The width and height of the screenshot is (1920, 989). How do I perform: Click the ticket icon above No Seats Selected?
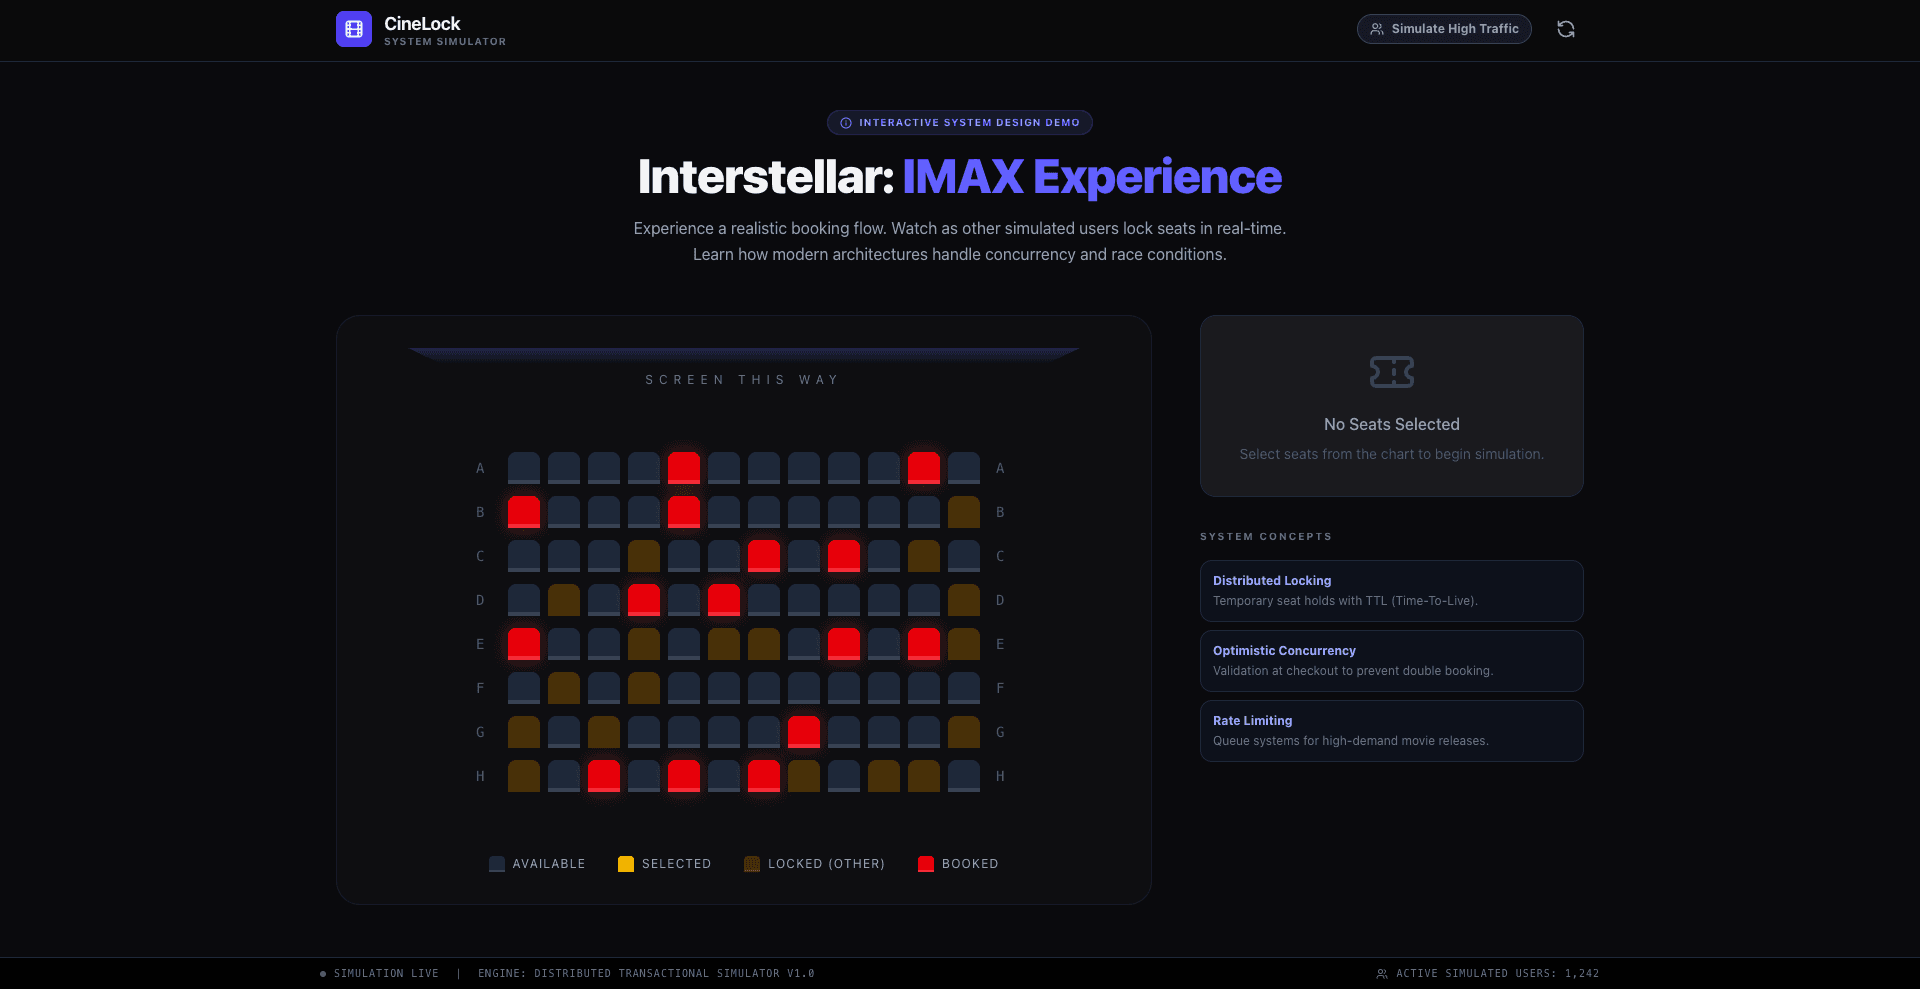(x=1392, y=372)
